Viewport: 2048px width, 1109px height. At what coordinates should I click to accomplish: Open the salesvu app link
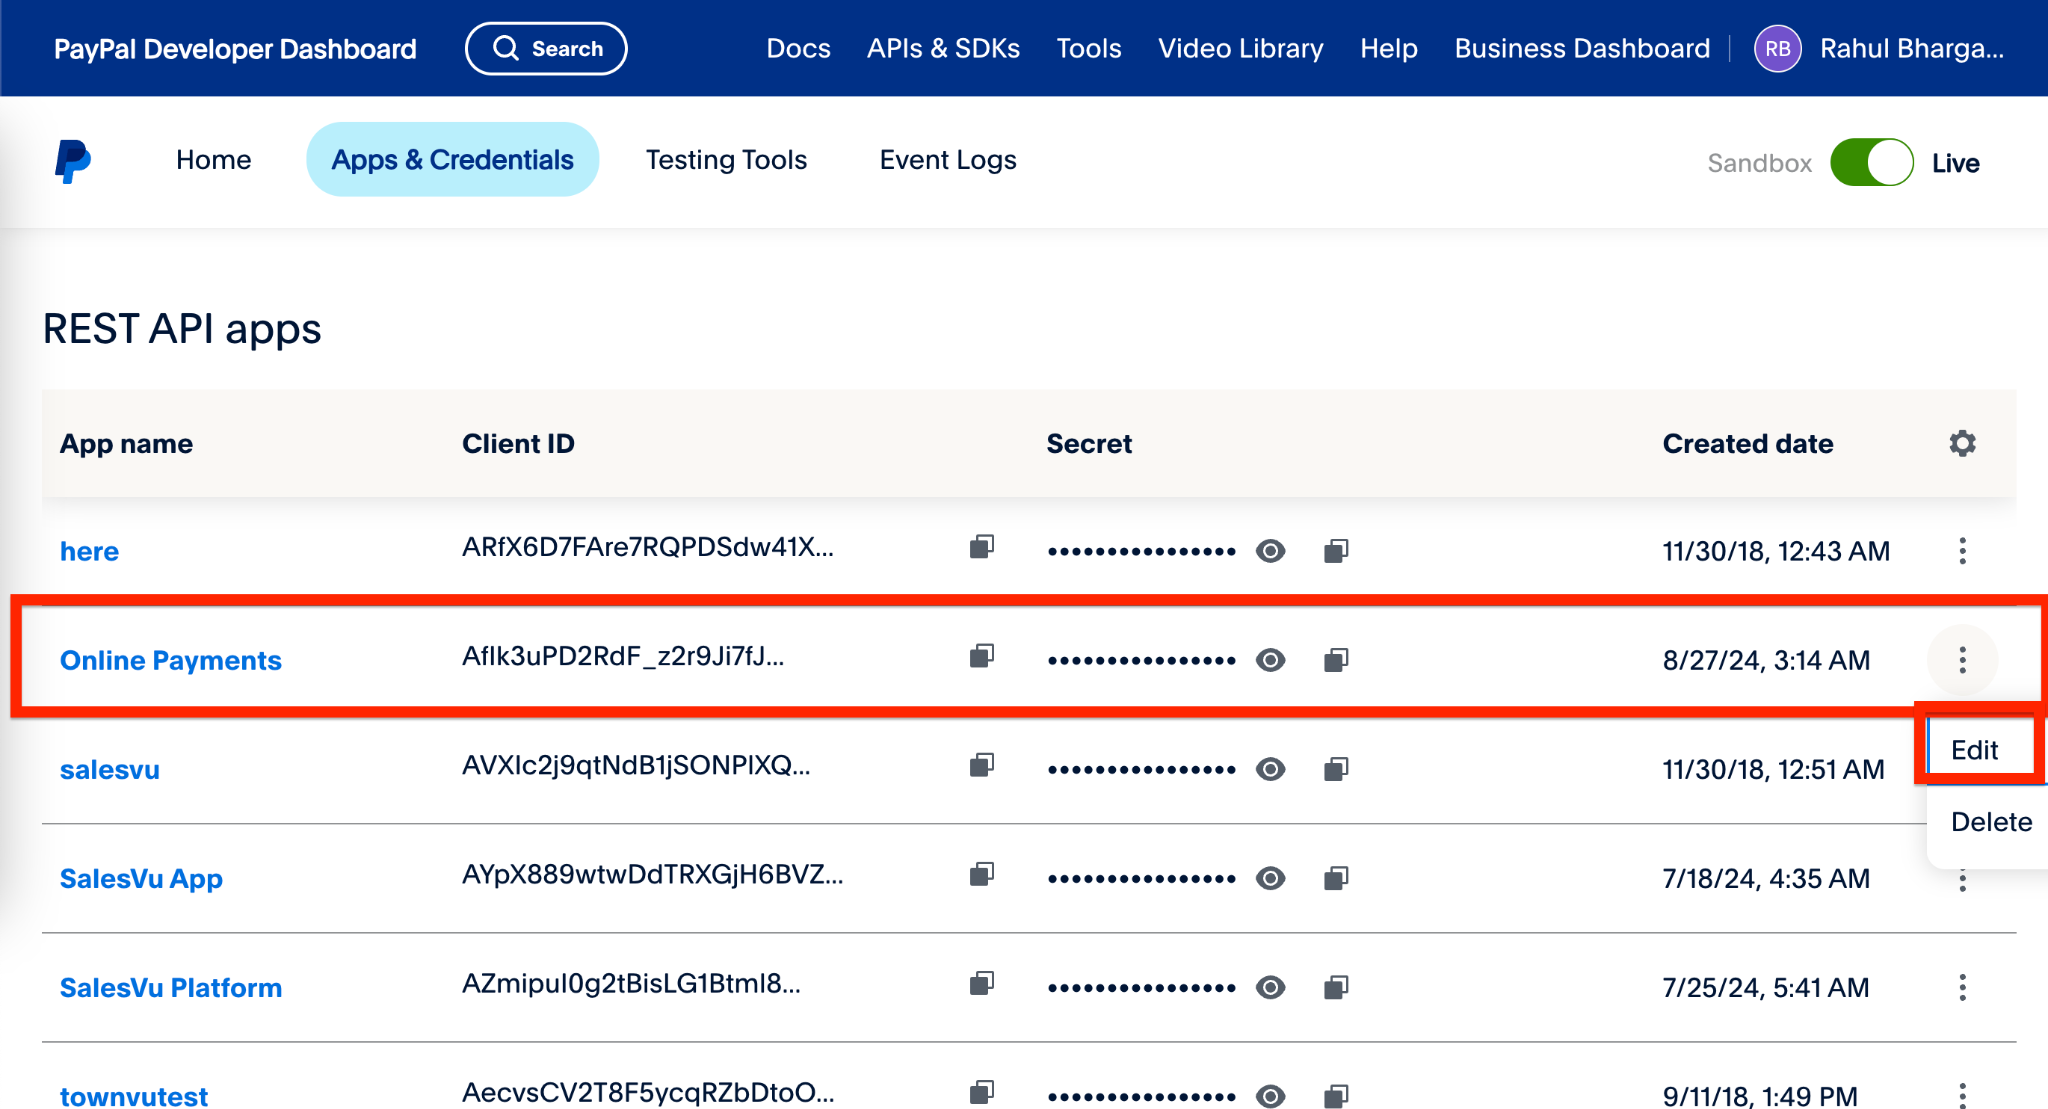pos(110,769)
